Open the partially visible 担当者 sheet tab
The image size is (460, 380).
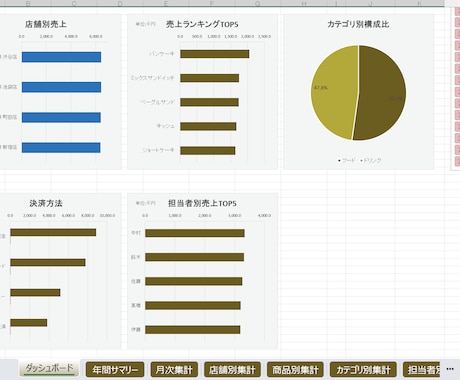click(x=422, y=370)
